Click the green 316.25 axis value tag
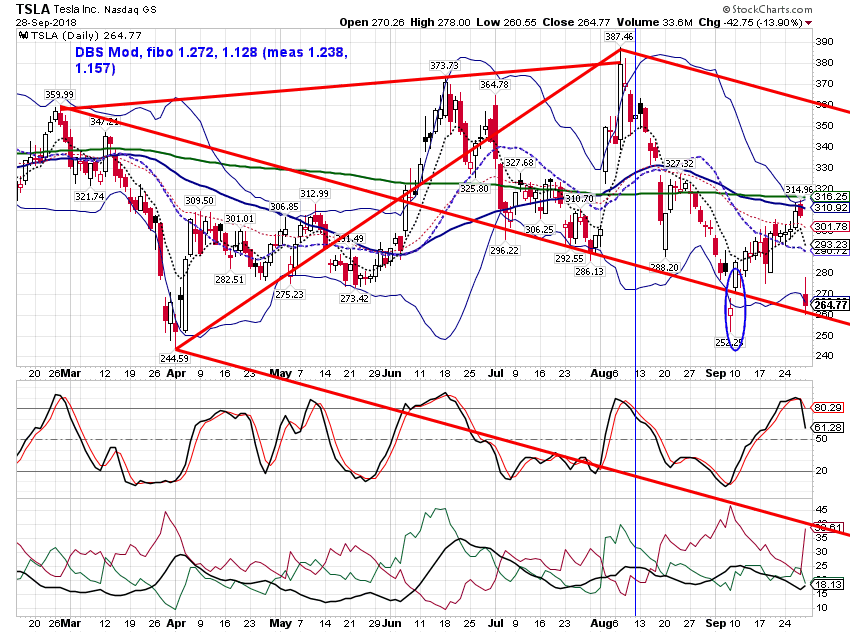850x633 pixels. click(x=831, y=197)
